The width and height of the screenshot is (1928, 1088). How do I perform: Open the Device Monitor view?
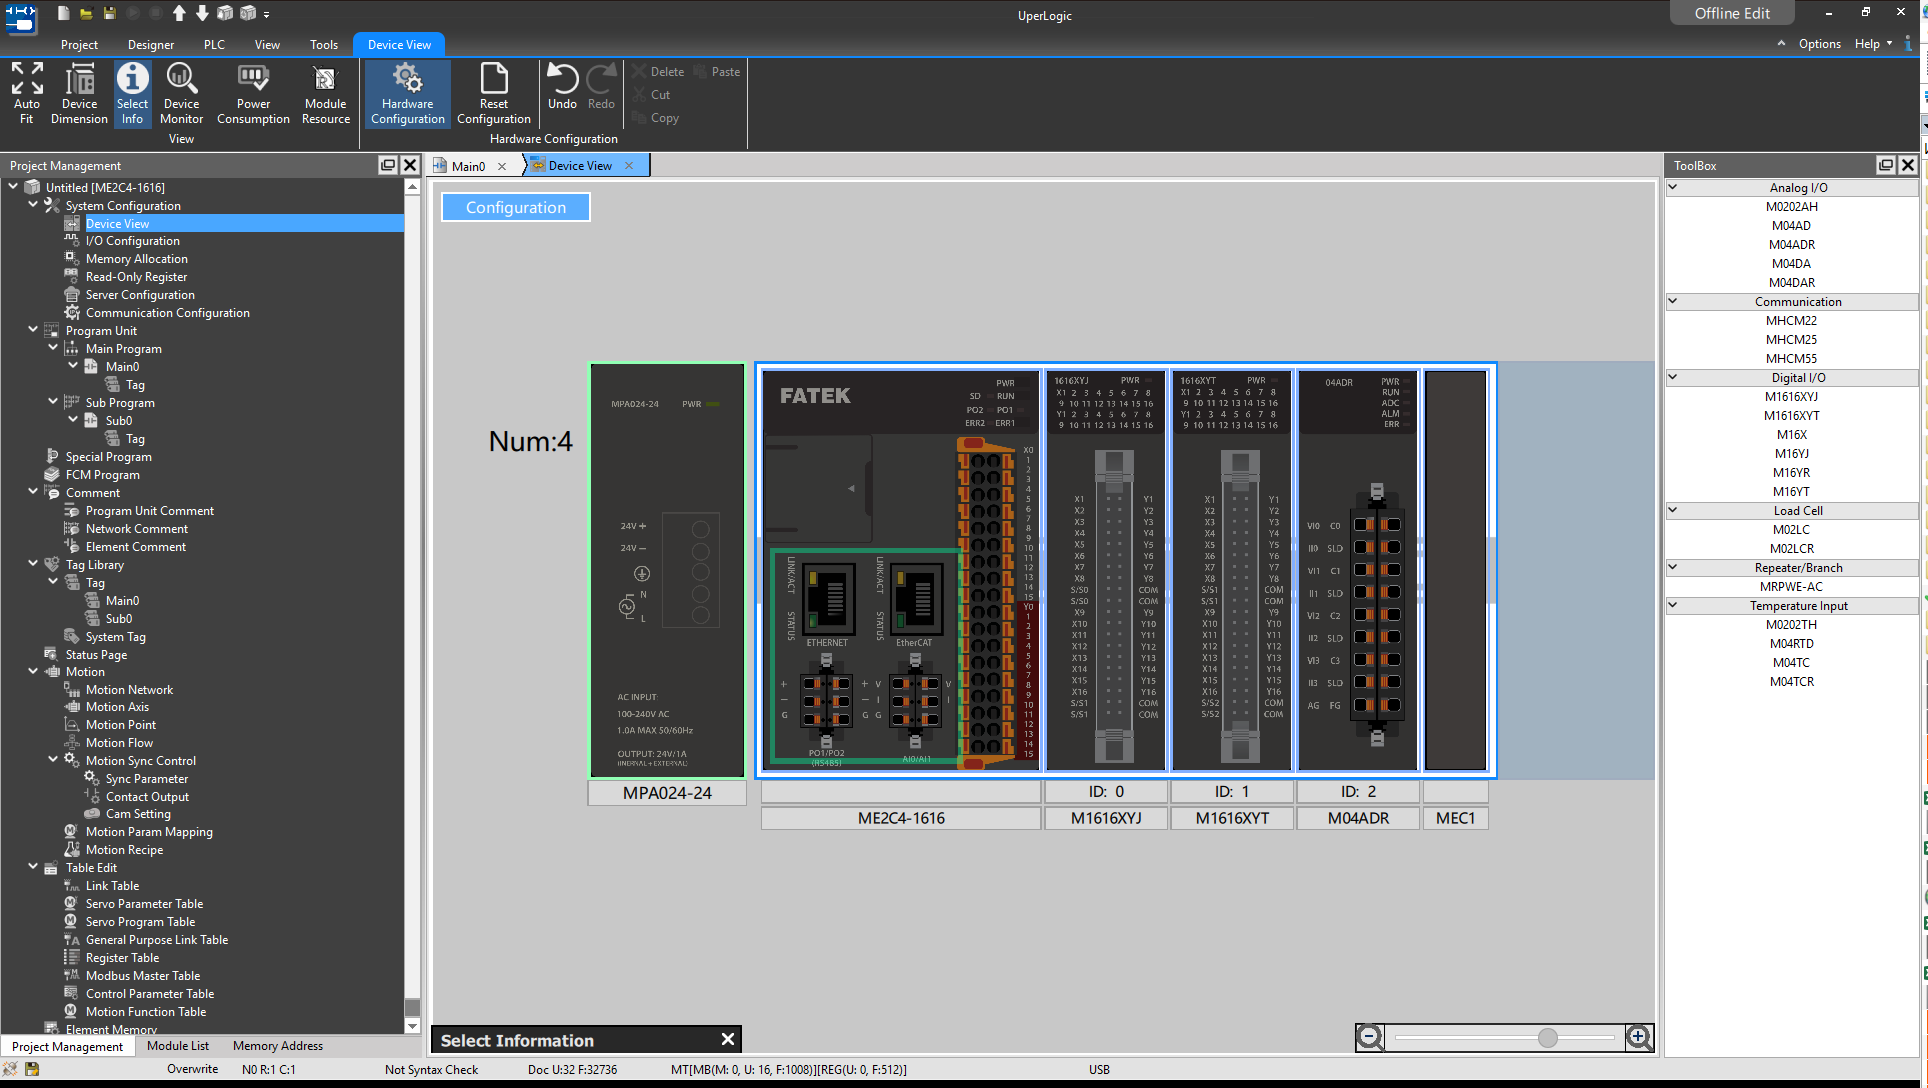181,93
